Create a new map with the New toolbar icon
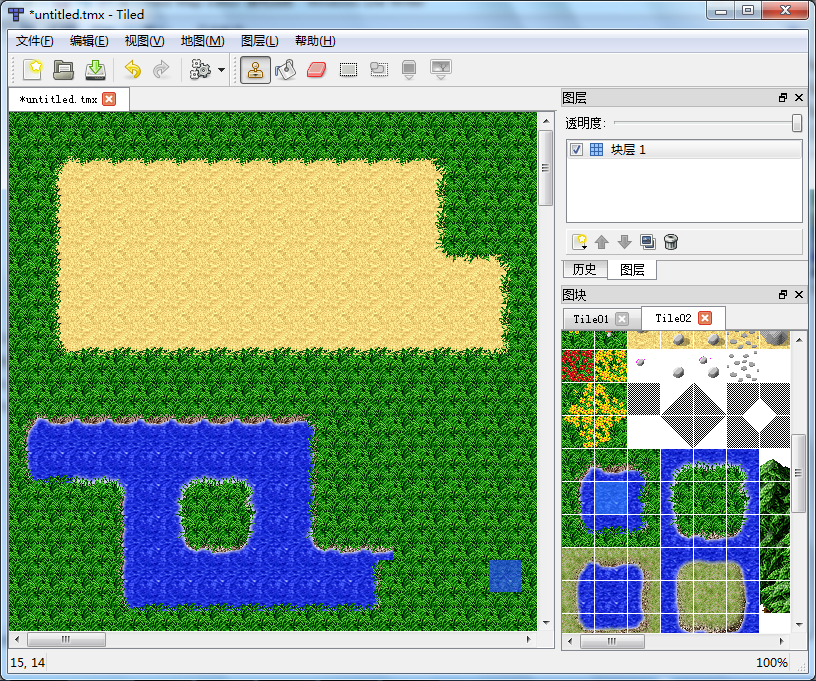This screenshot has width=816, height=681. coord(32,69)
